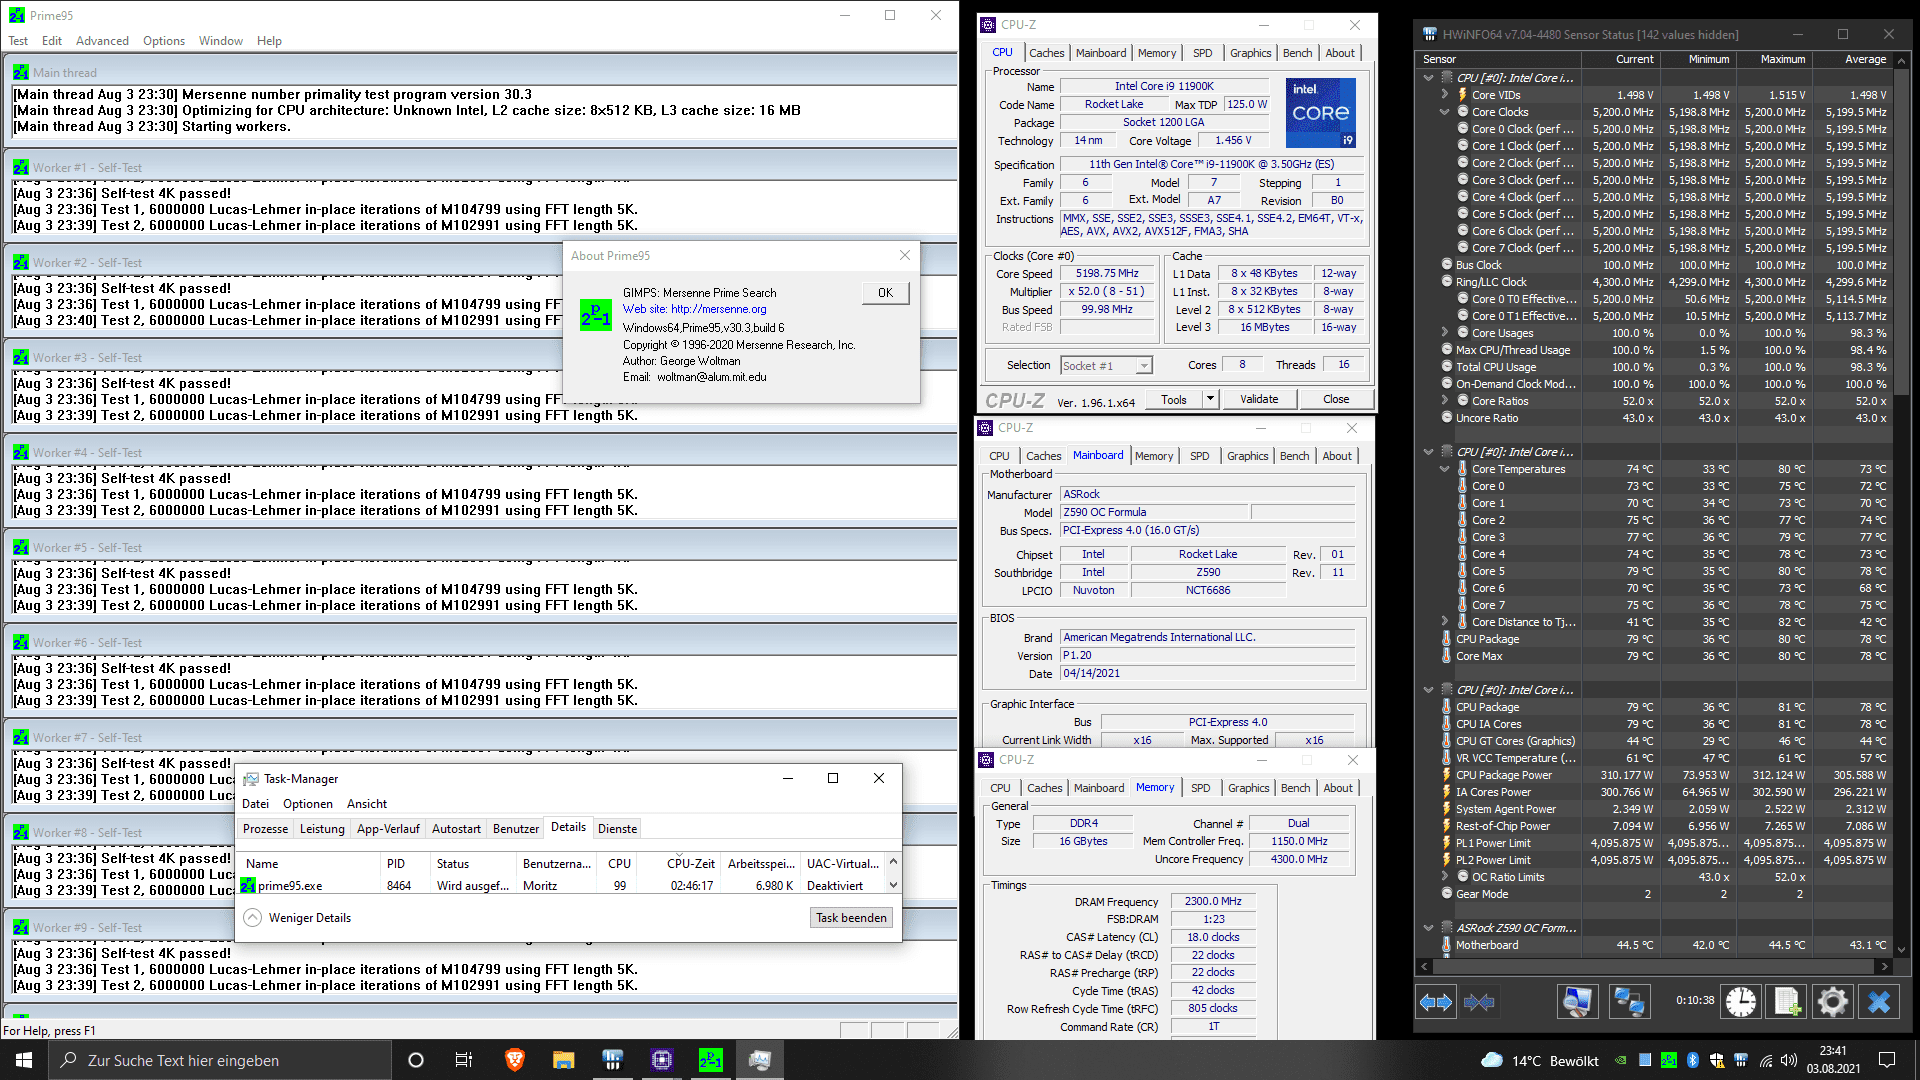Expand Core Distance to TjMAX row

click(1444, 622)
